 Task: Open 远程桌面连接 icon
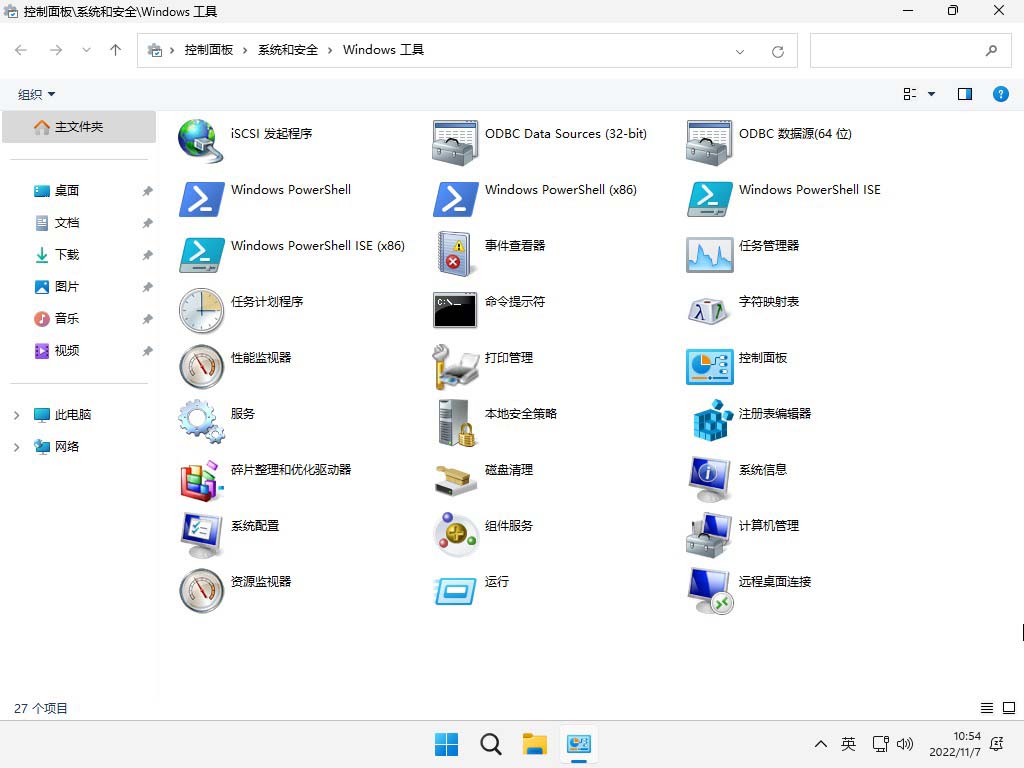(x=709, y=589)
